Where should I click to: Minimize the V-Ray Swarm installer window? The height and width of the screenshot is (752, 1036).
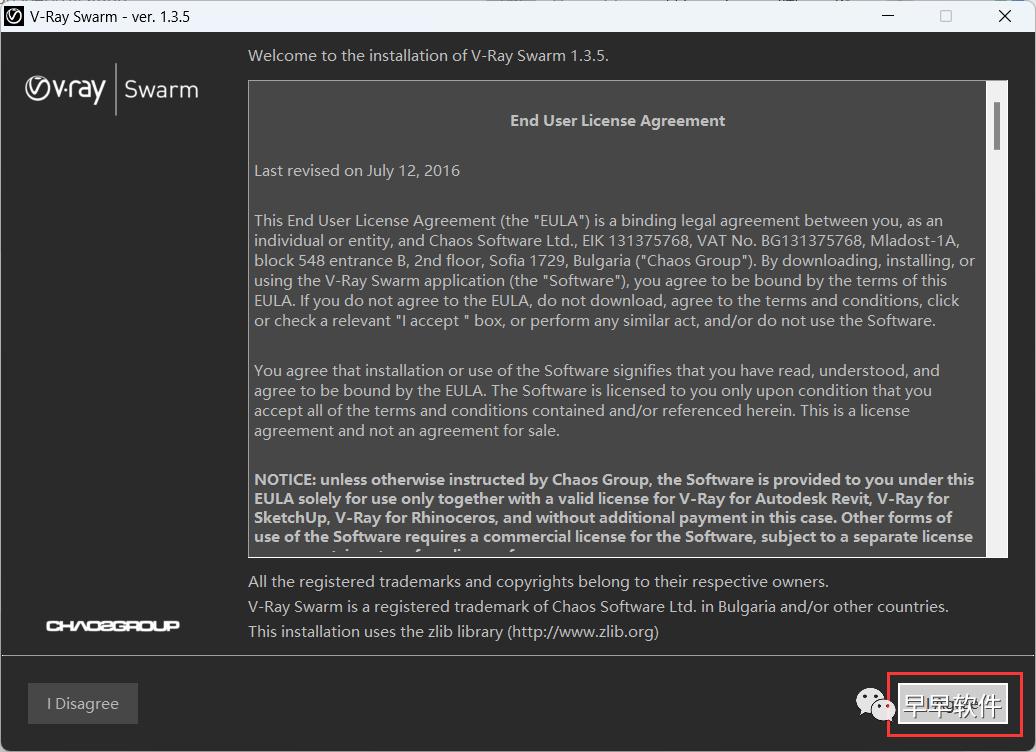point(888,16)
